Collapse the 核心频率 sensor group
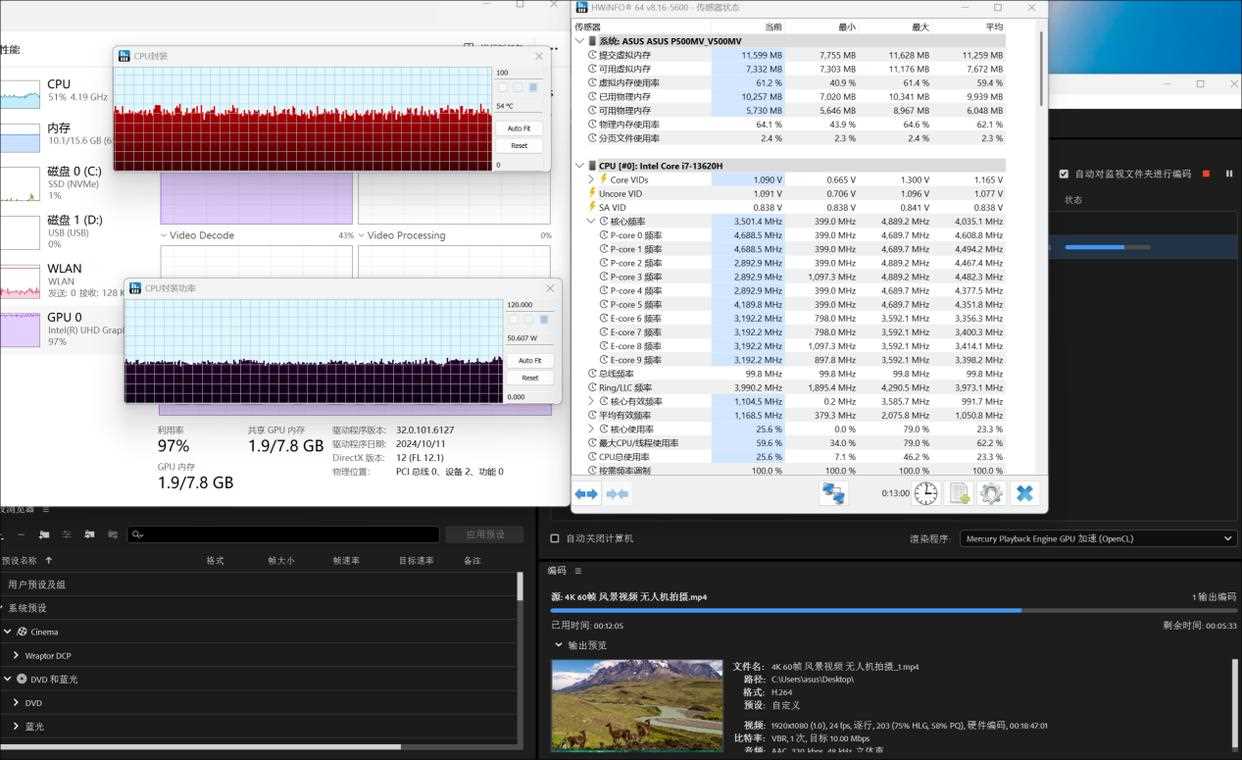 coord(591,221)
